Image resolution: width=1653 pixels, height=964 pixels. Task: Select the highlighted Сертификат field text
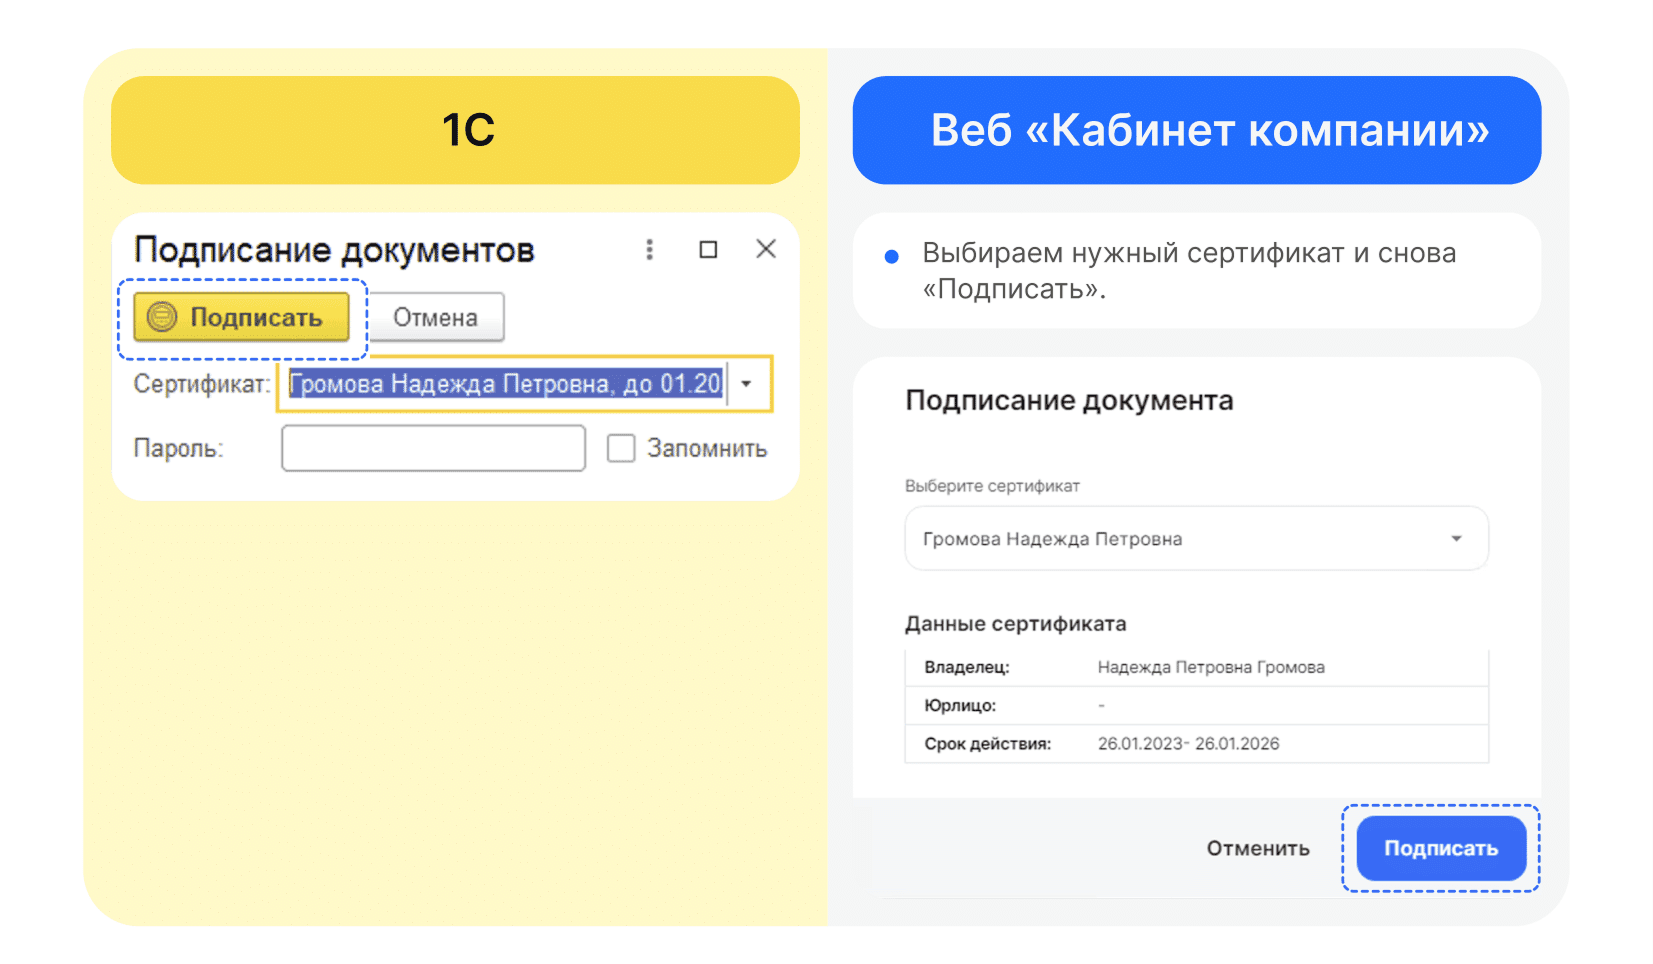(505, 384)
